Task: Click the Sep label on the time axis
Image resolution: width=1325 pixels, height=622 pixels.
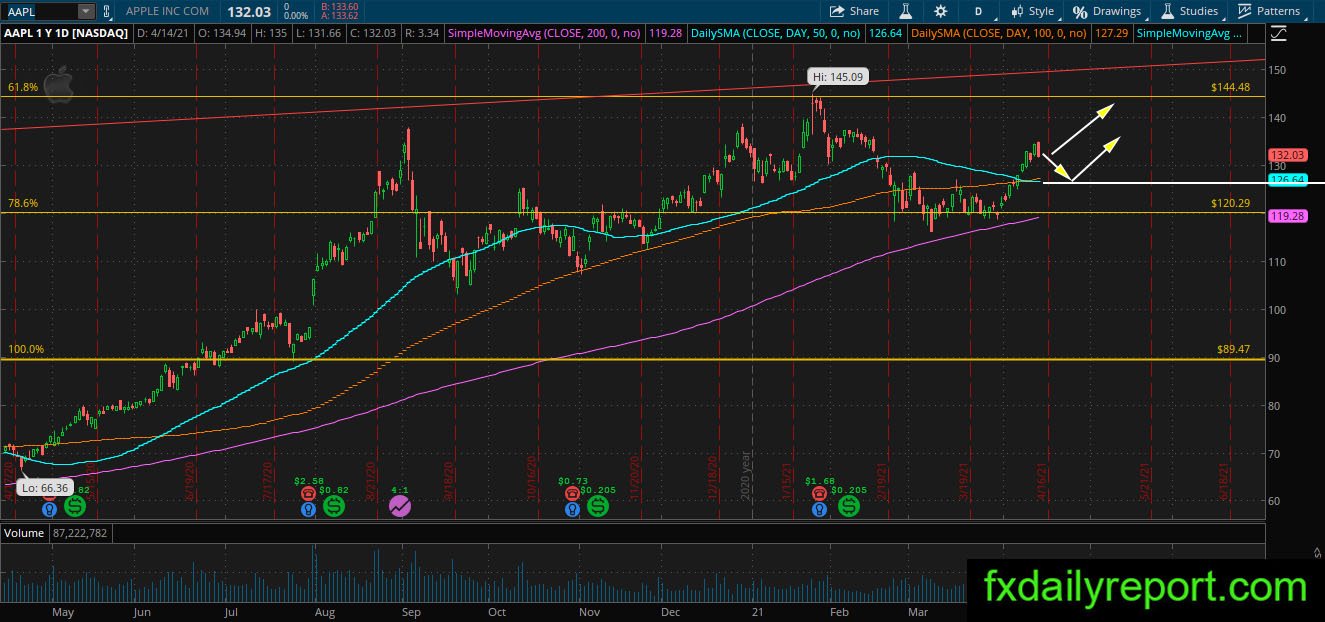Action: click(409, 612)
